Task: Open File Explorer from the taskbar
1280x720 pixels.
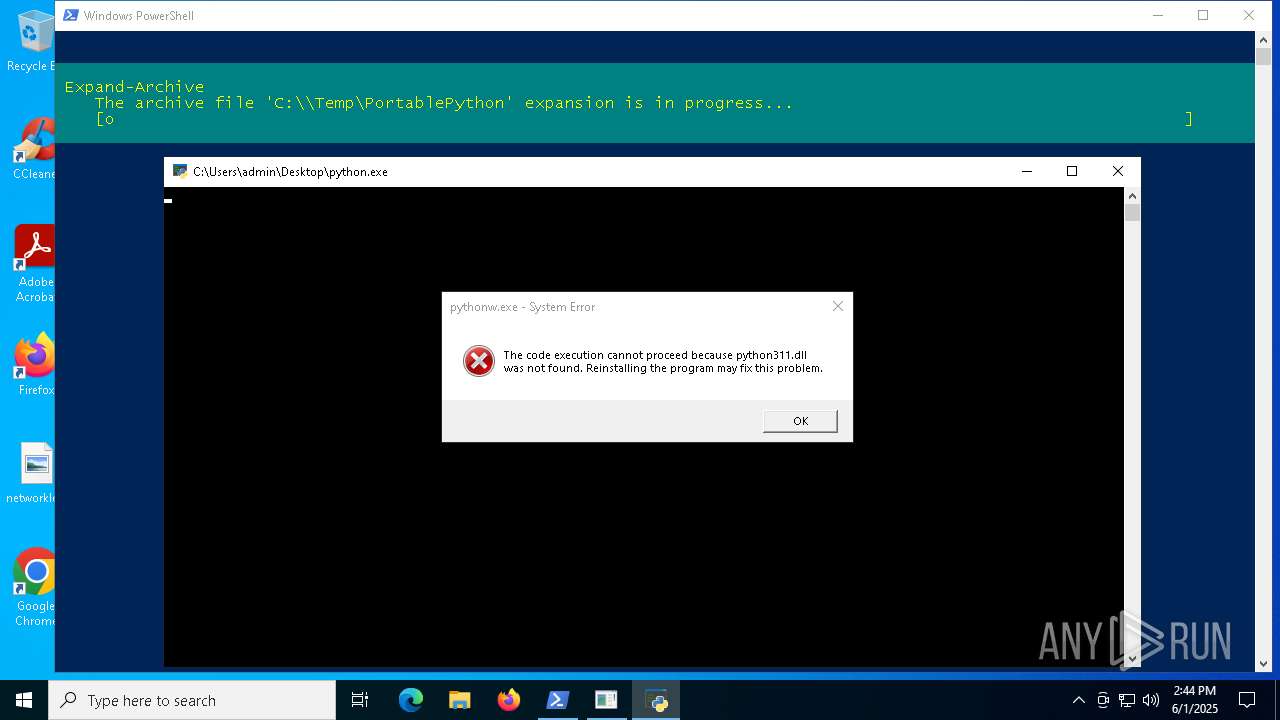Action: (x=460, y=700)
